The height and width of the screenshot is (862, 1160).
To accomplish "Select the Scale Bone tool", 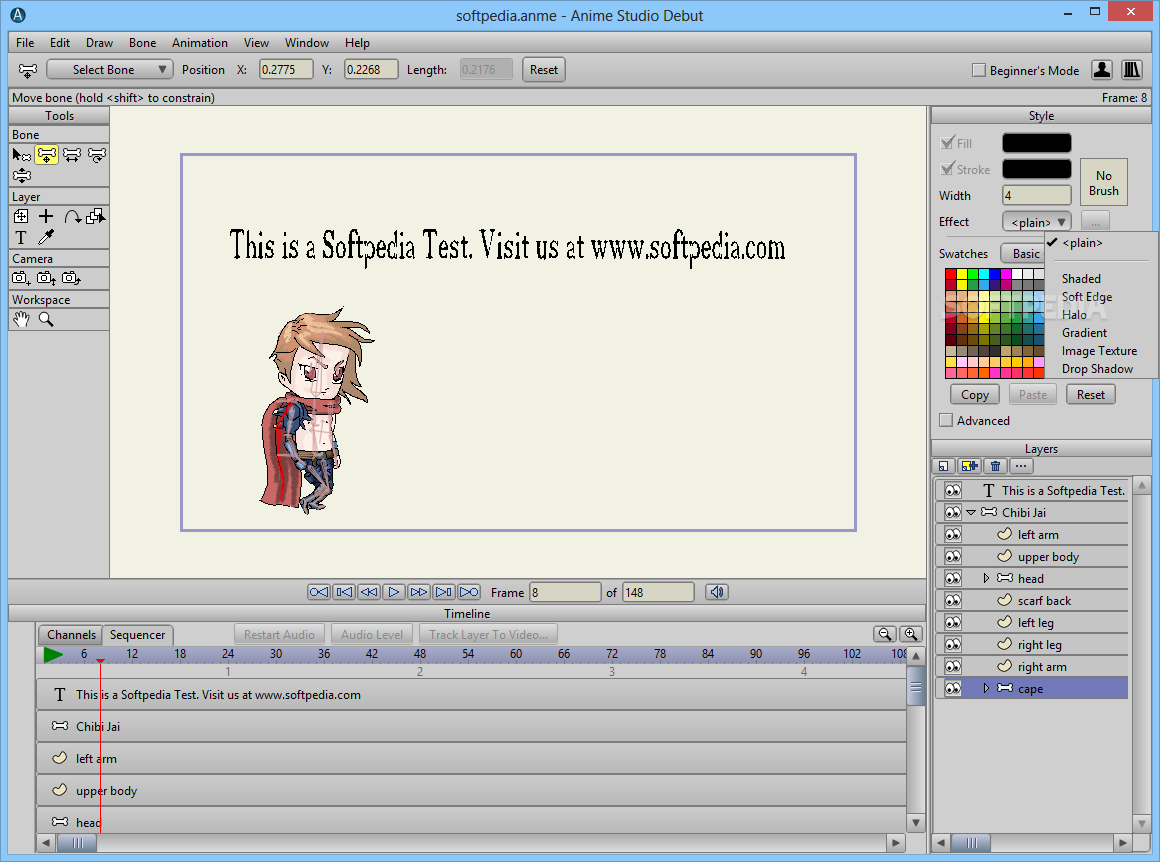I will (x=72, y=155).
